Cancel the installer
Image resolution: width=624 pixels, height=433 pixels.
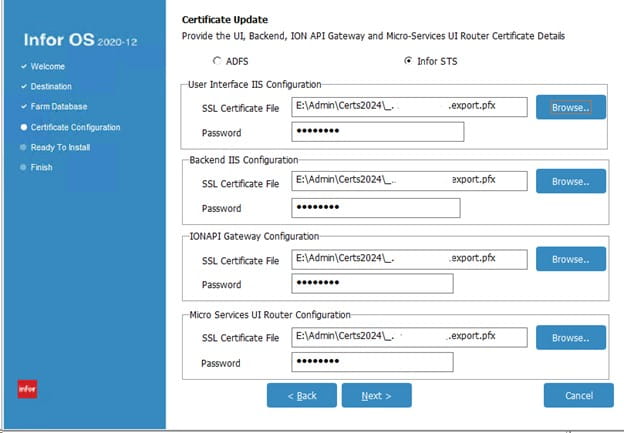pyautogui.click(x=579, y=396)
